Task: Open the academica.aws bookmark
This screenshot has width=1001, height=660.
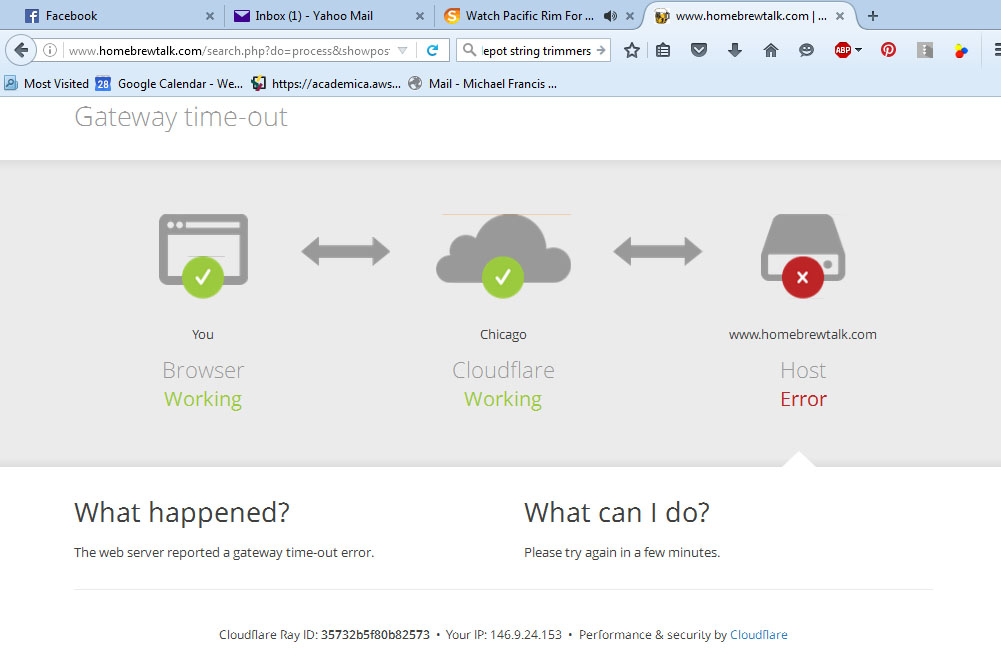Action: pos(326,84)
